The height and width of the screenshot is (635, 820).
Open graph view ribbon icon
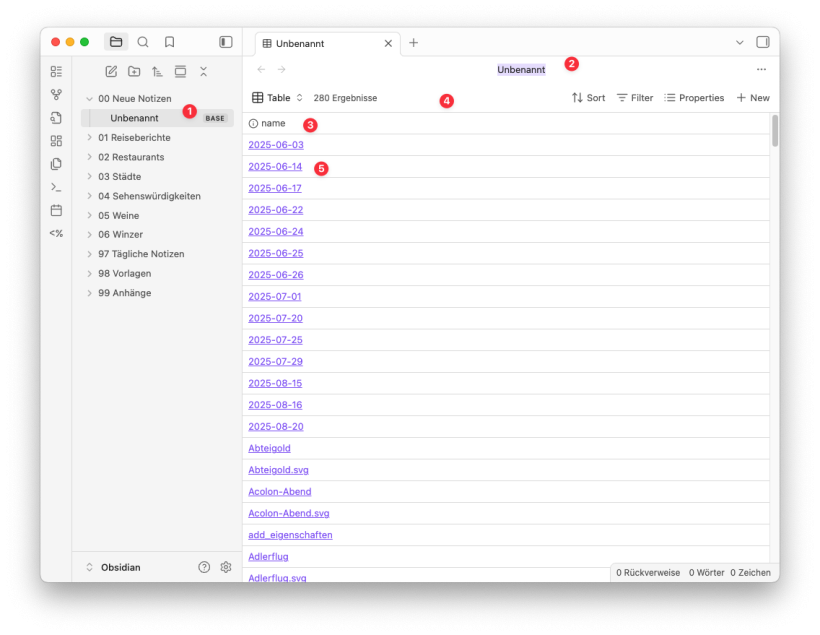tap(56, 95)
